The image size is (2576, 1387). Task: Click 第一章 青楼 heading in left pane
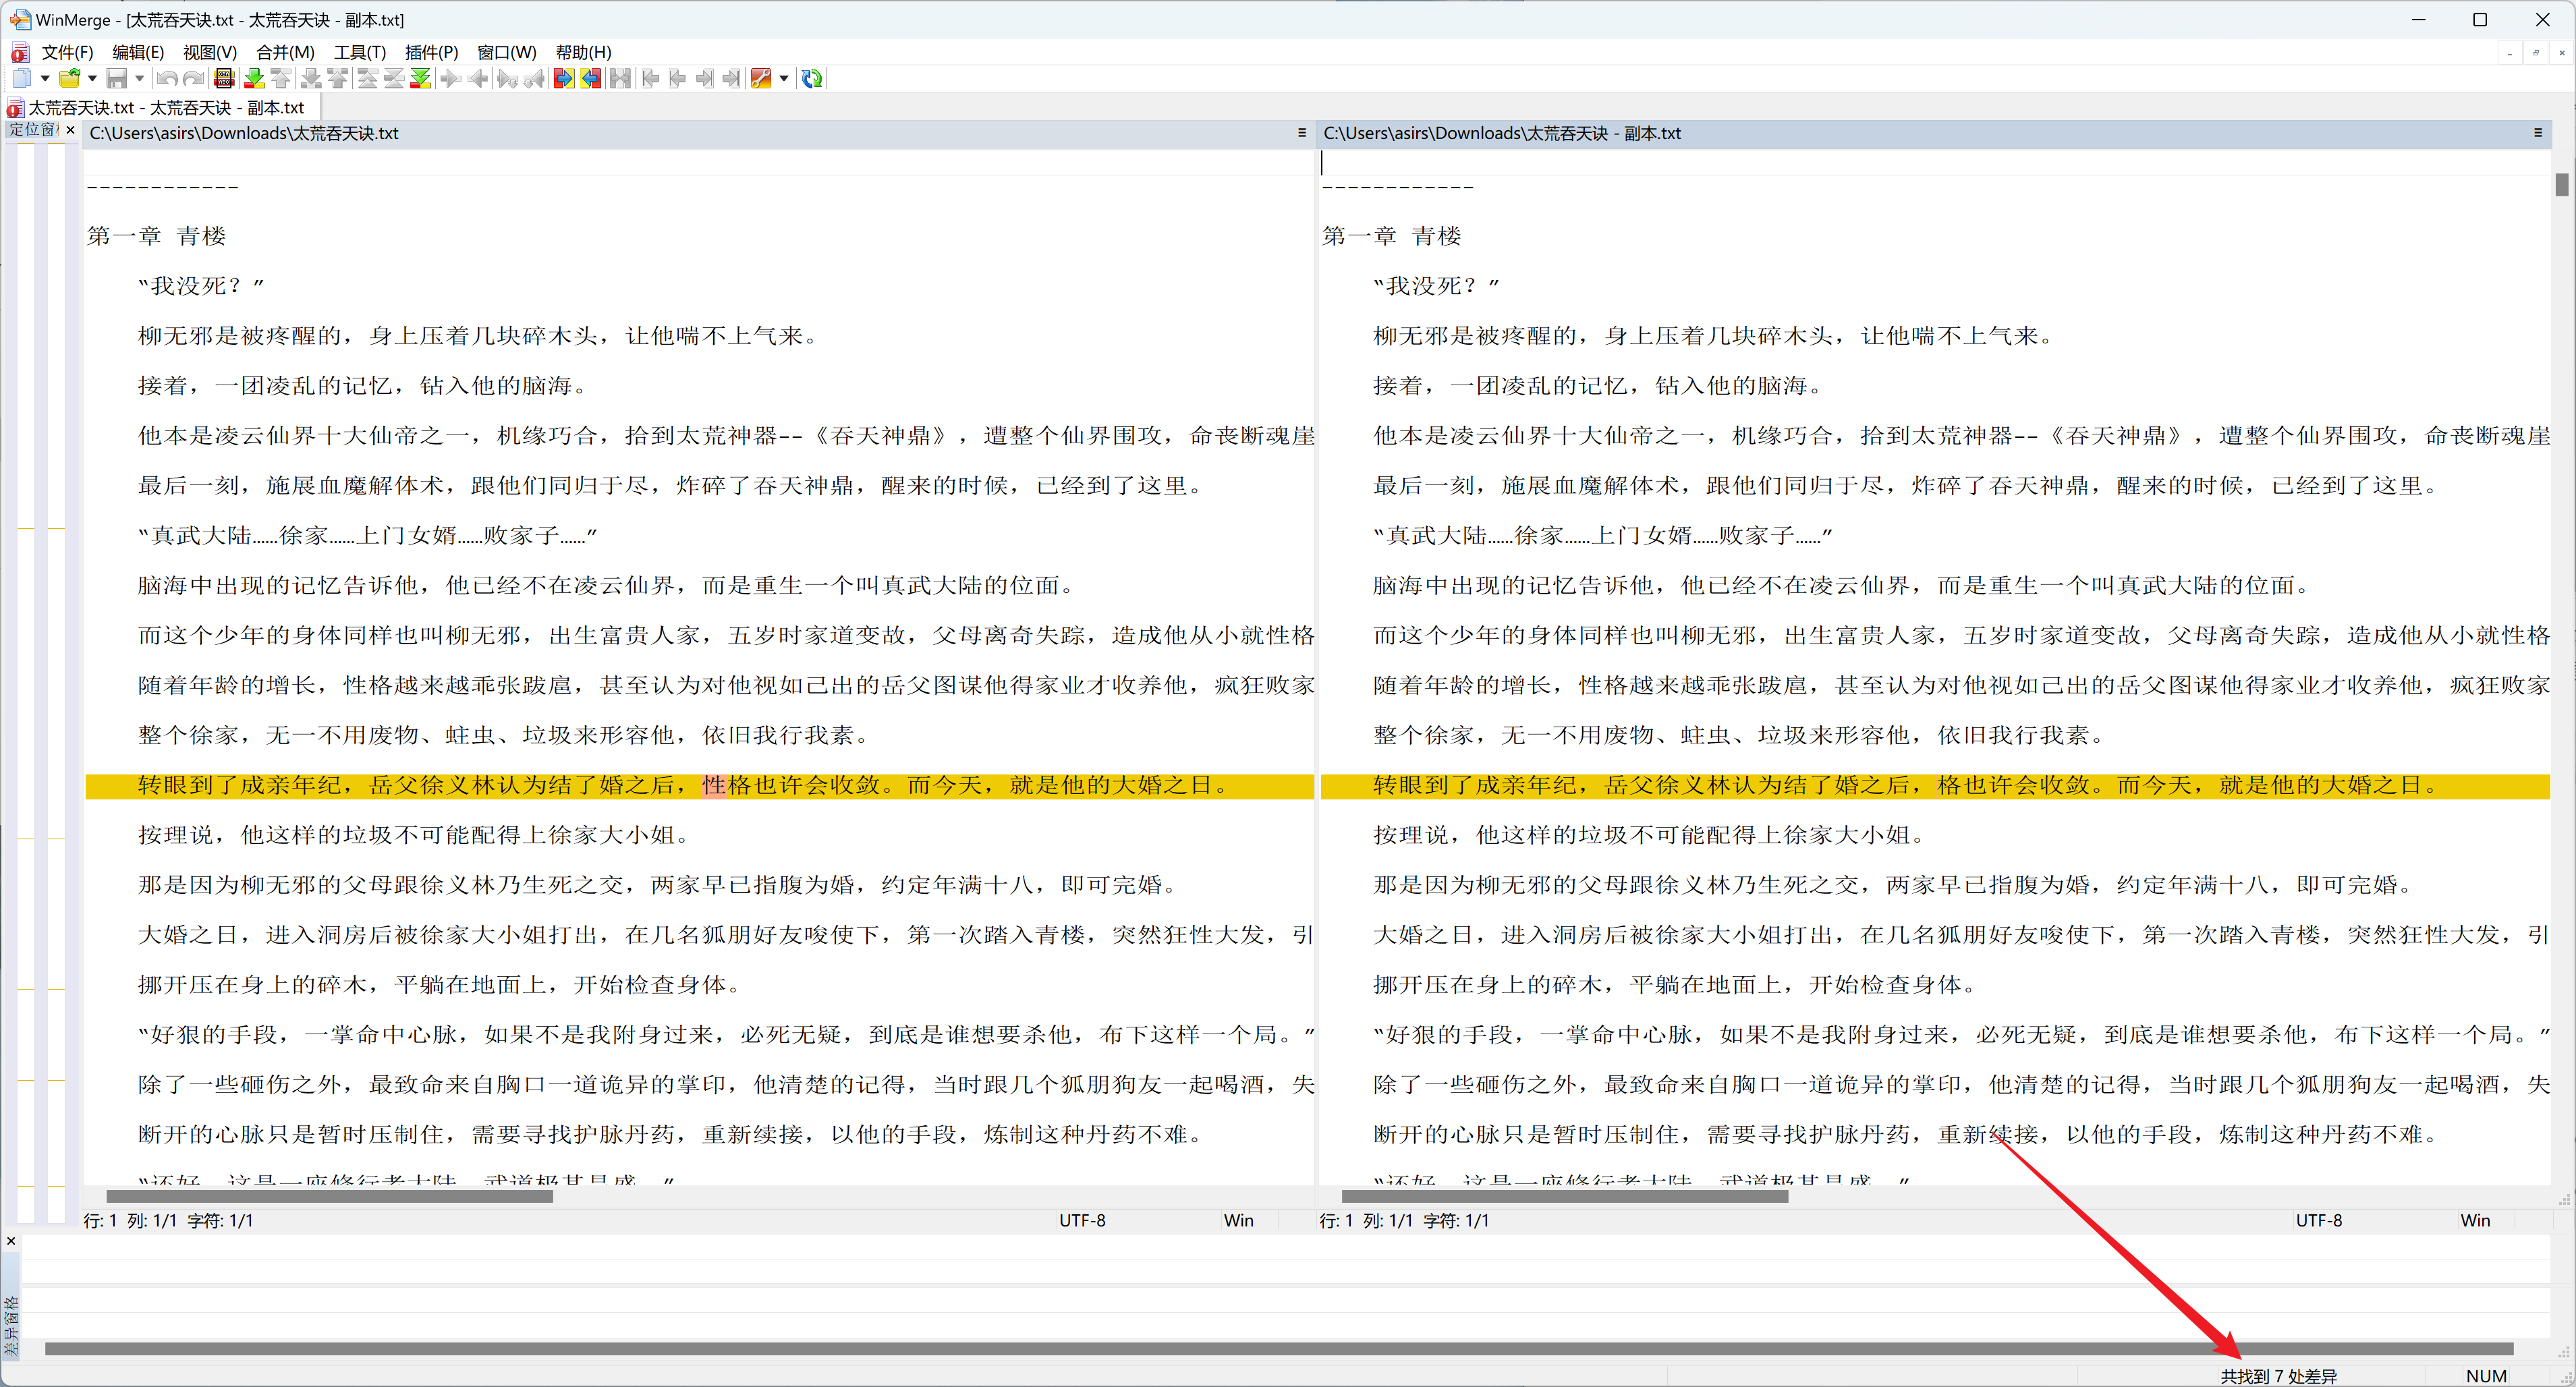[x=157, y=236]
